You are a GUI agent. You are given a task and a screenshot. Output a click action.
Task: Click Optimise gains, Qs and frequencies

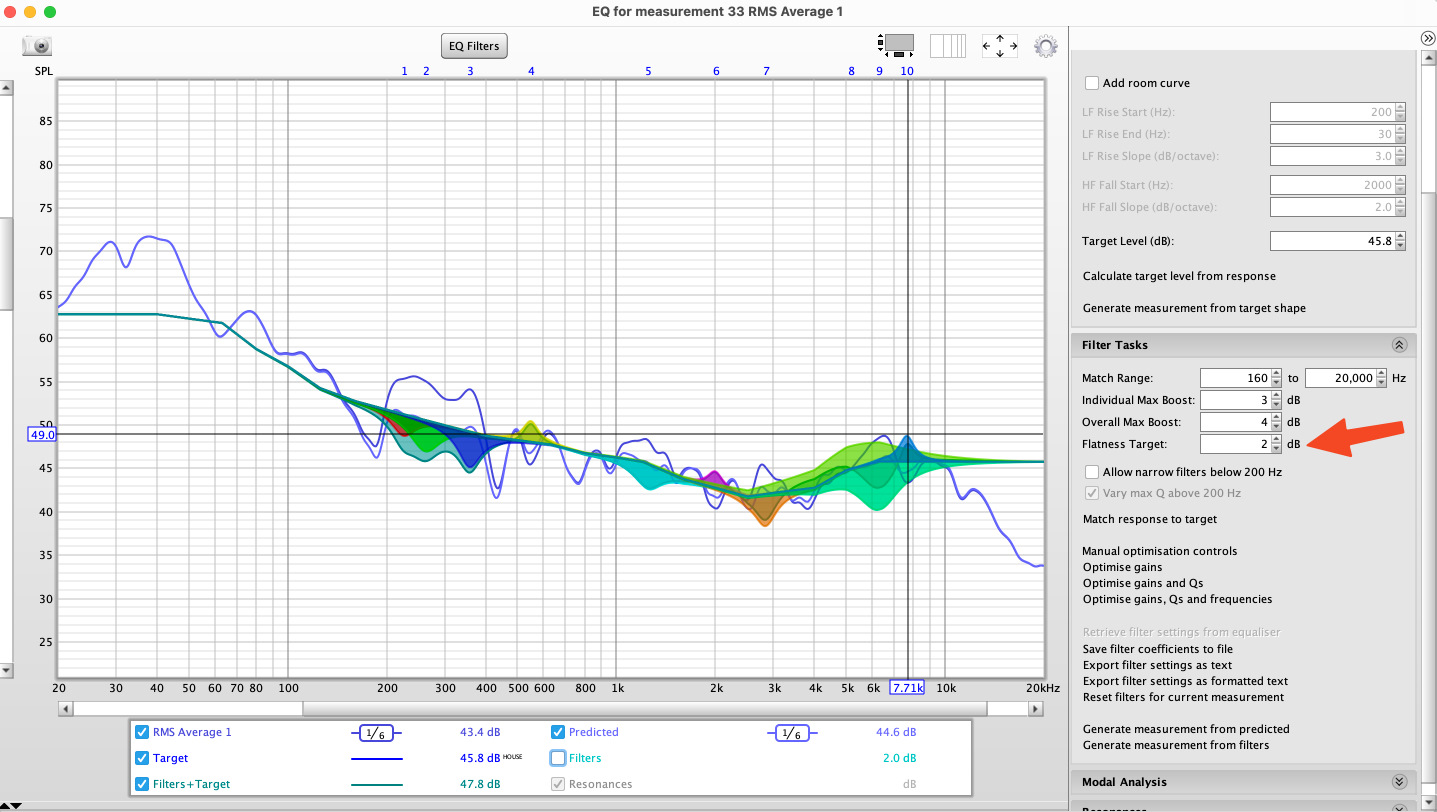1177,599
